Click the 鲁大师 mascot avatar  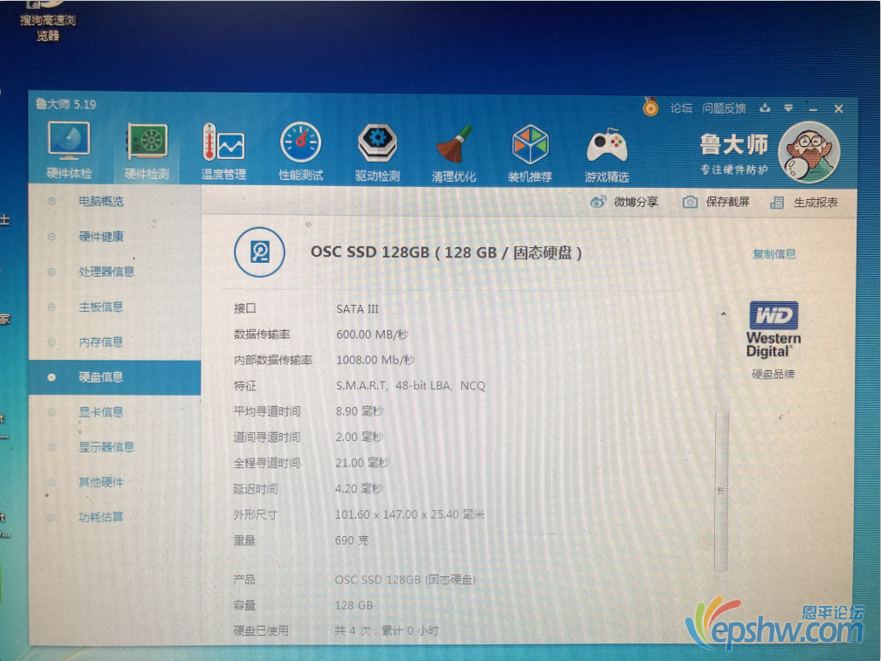coord(809,152)
